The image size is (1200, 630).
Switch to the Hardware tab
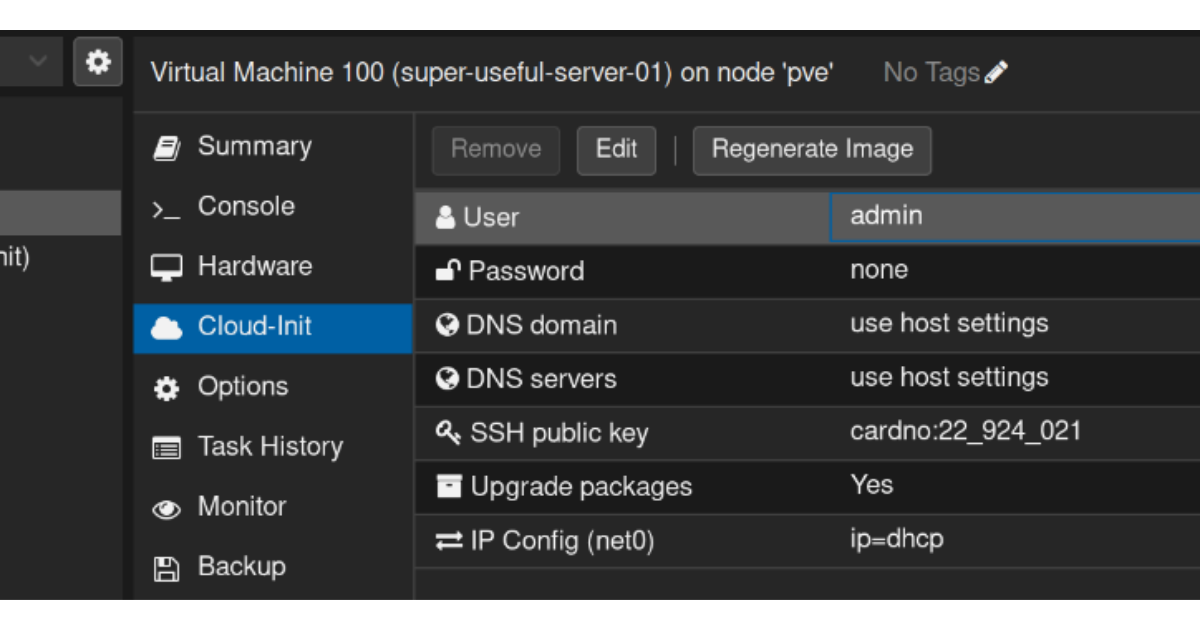(x=254, y=267)
